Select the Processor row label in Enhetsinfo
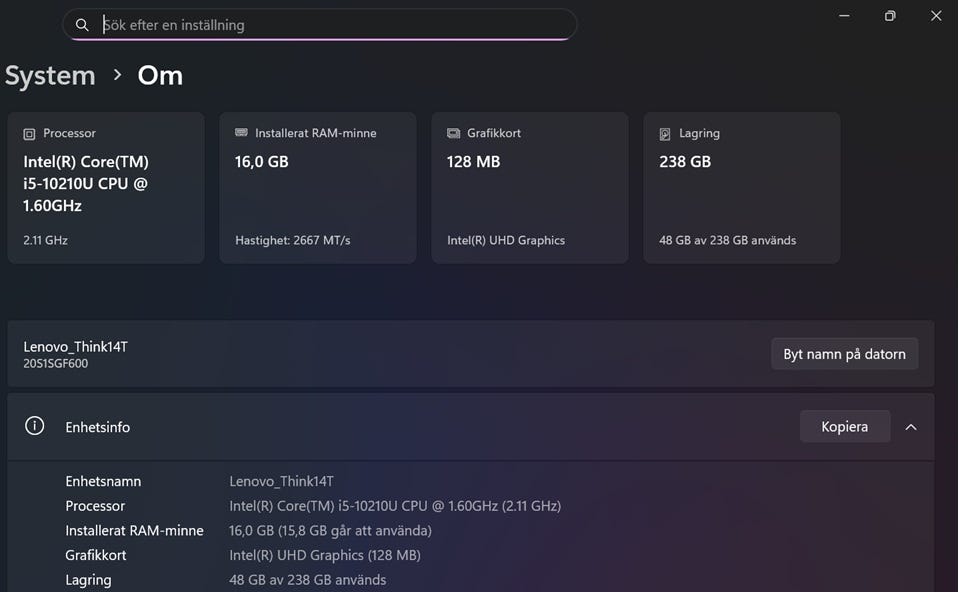This screenshot has width=959, height=592. pos(95,506)
